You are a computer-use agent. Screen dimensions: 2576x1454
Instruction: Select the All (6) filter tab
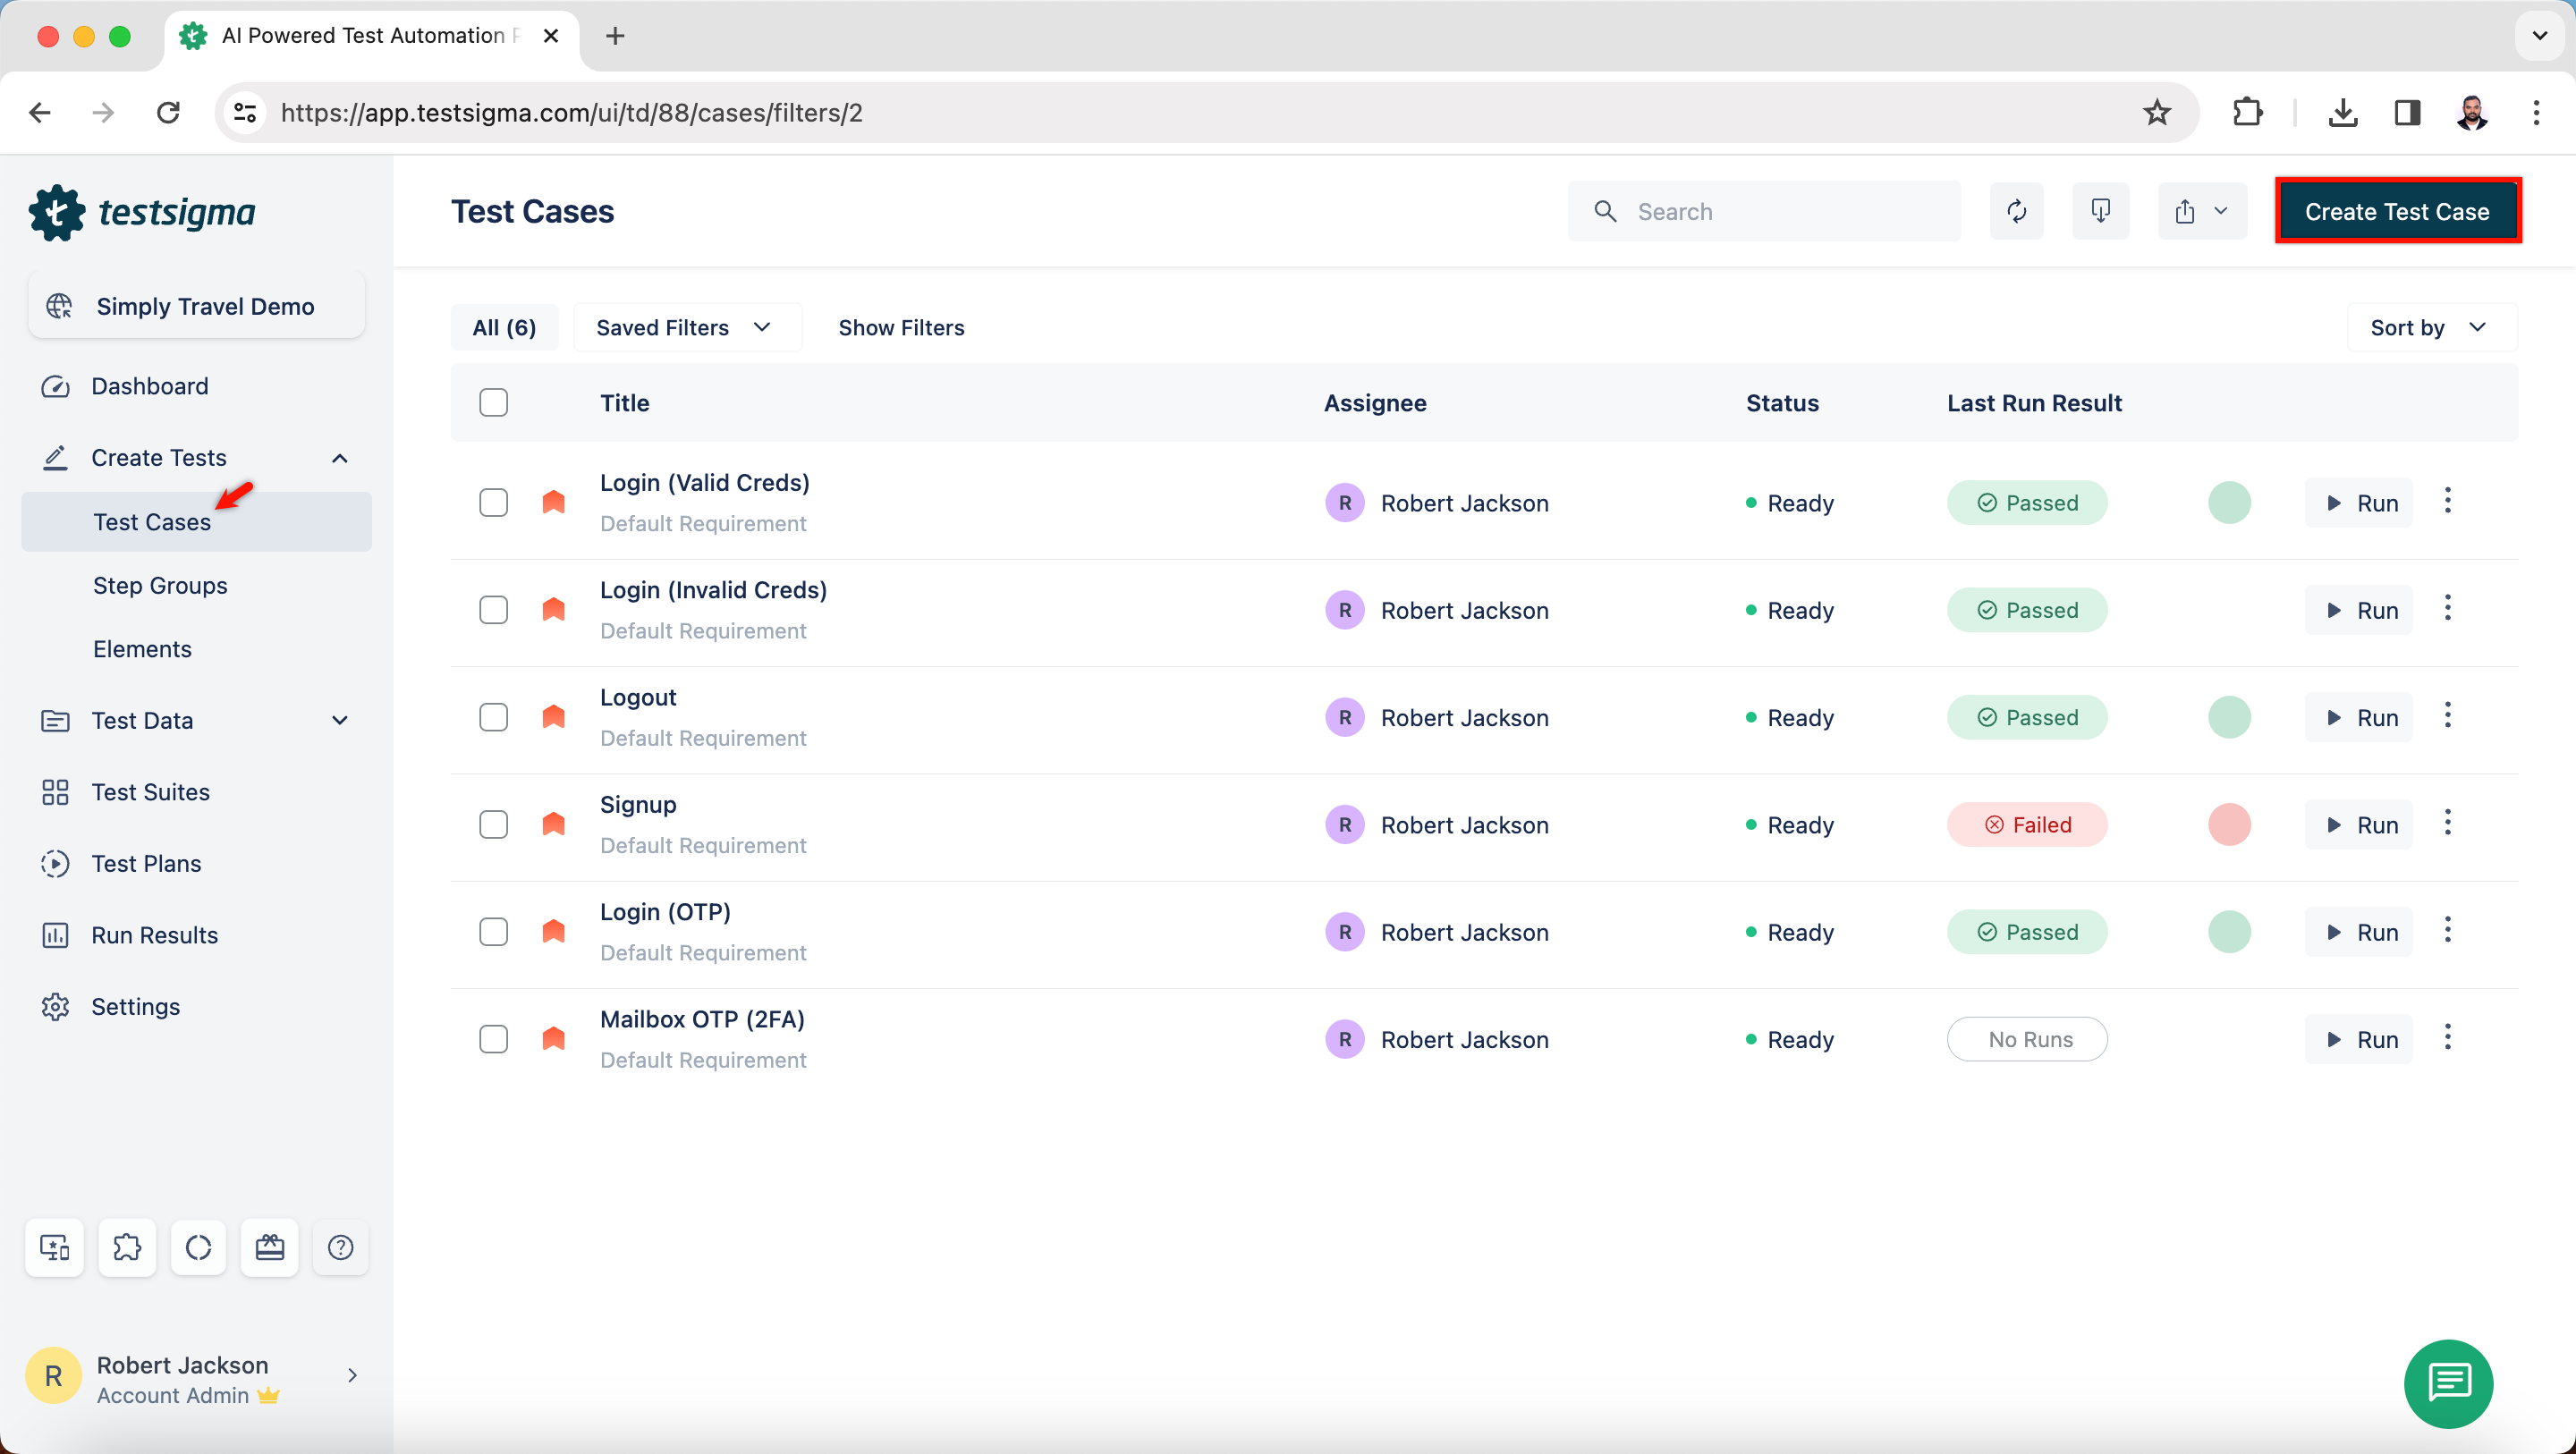[x=504, y=327]
